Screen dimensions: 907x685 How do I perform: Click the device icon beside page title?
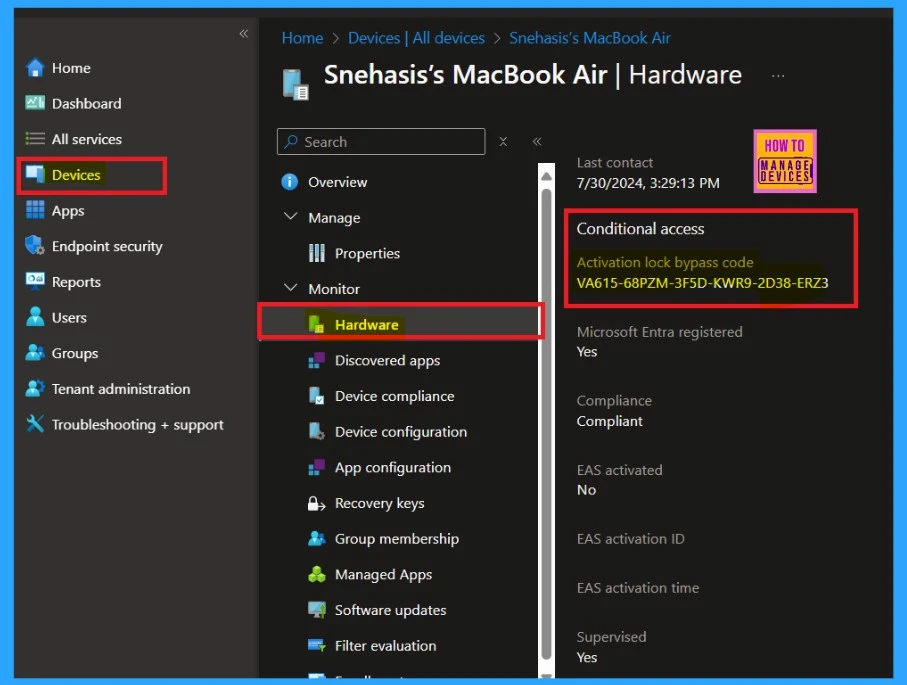pyautogui.click(x=295, y=84)
